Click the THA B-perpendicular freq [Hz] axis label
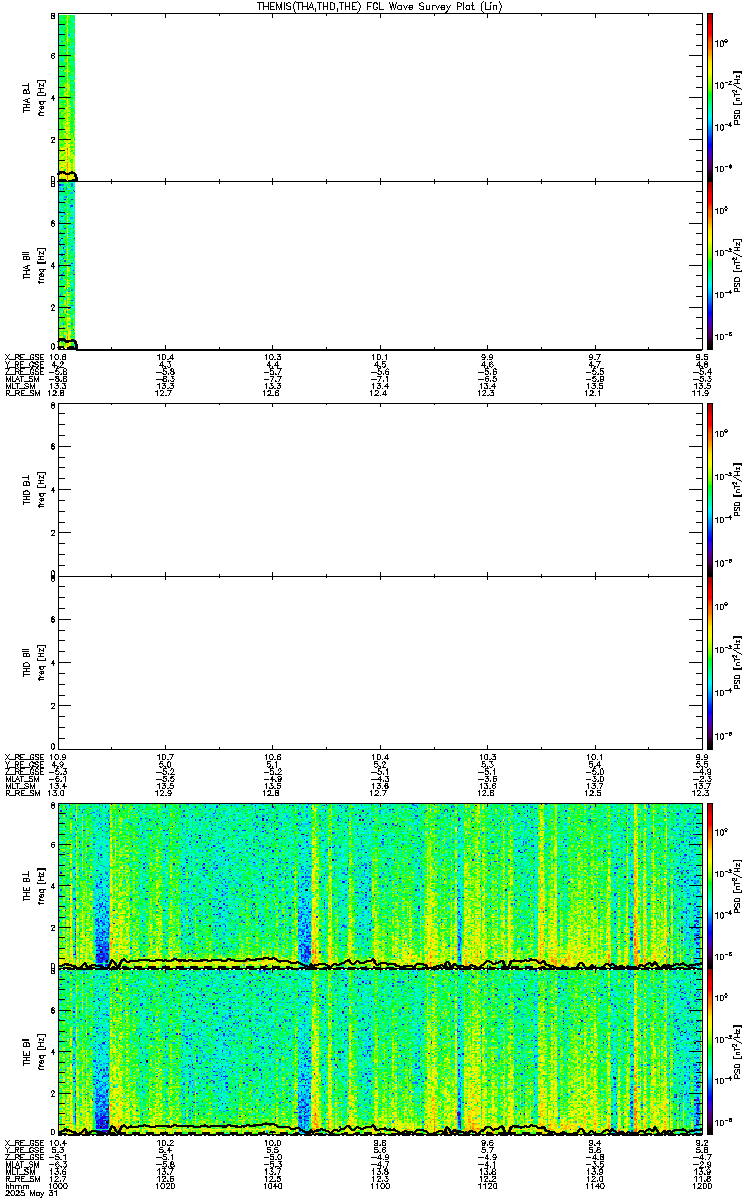The height and width of the screenshot is (1200, 750). [x=40, y=97]
